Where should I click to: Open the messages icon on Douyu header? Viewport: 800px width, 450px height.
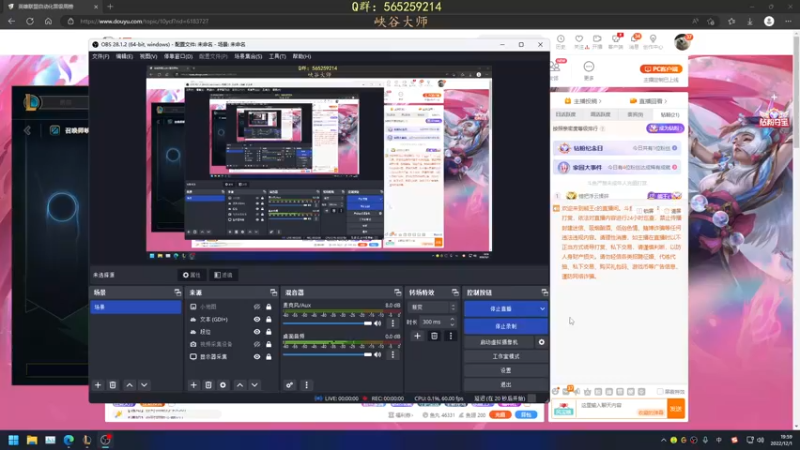point(634,41)
